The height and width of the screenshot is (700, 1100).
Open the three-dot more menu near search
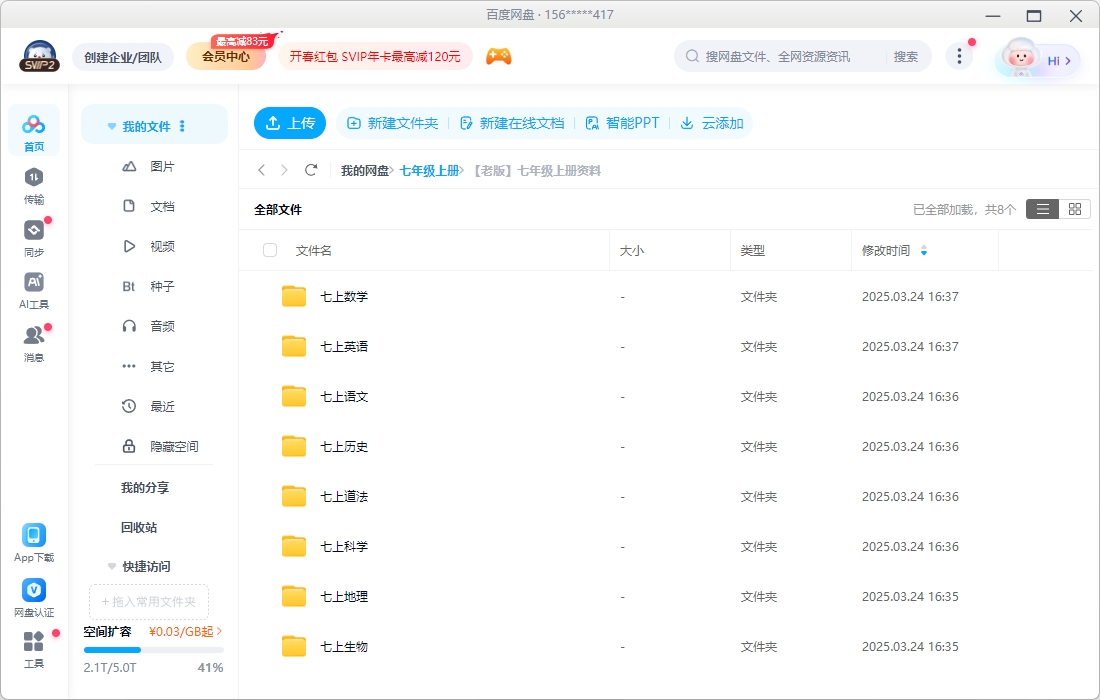[959, 56]
